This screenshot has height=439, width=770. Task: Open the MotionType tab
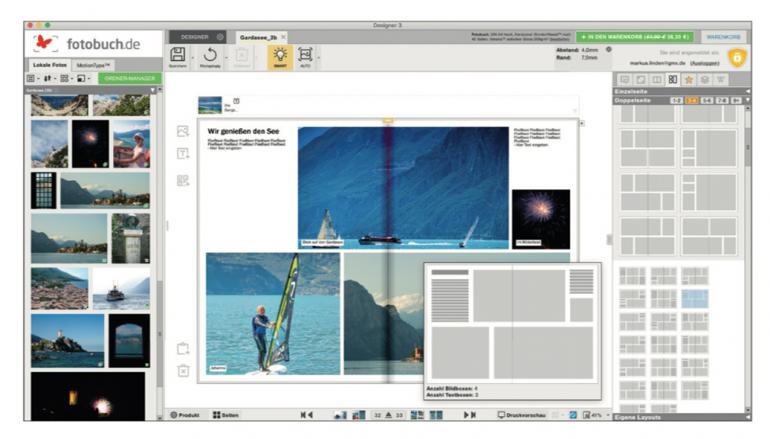(93, 65)
